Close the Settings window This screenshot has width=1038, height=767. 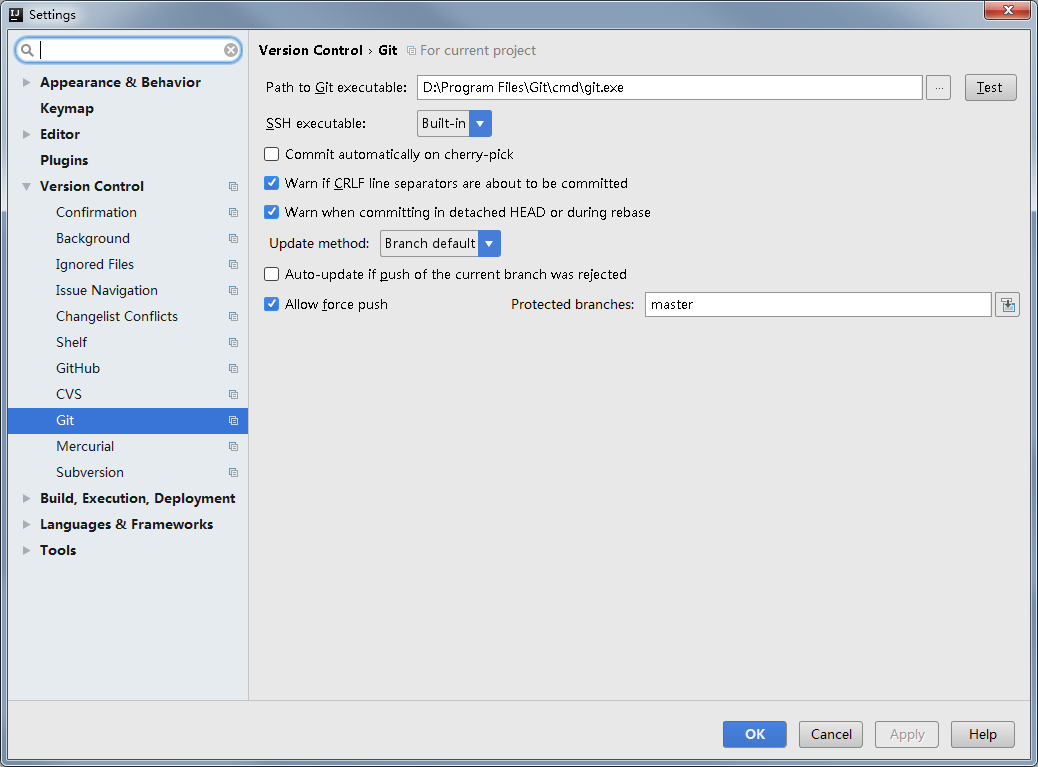click(x=1008, y=11)
